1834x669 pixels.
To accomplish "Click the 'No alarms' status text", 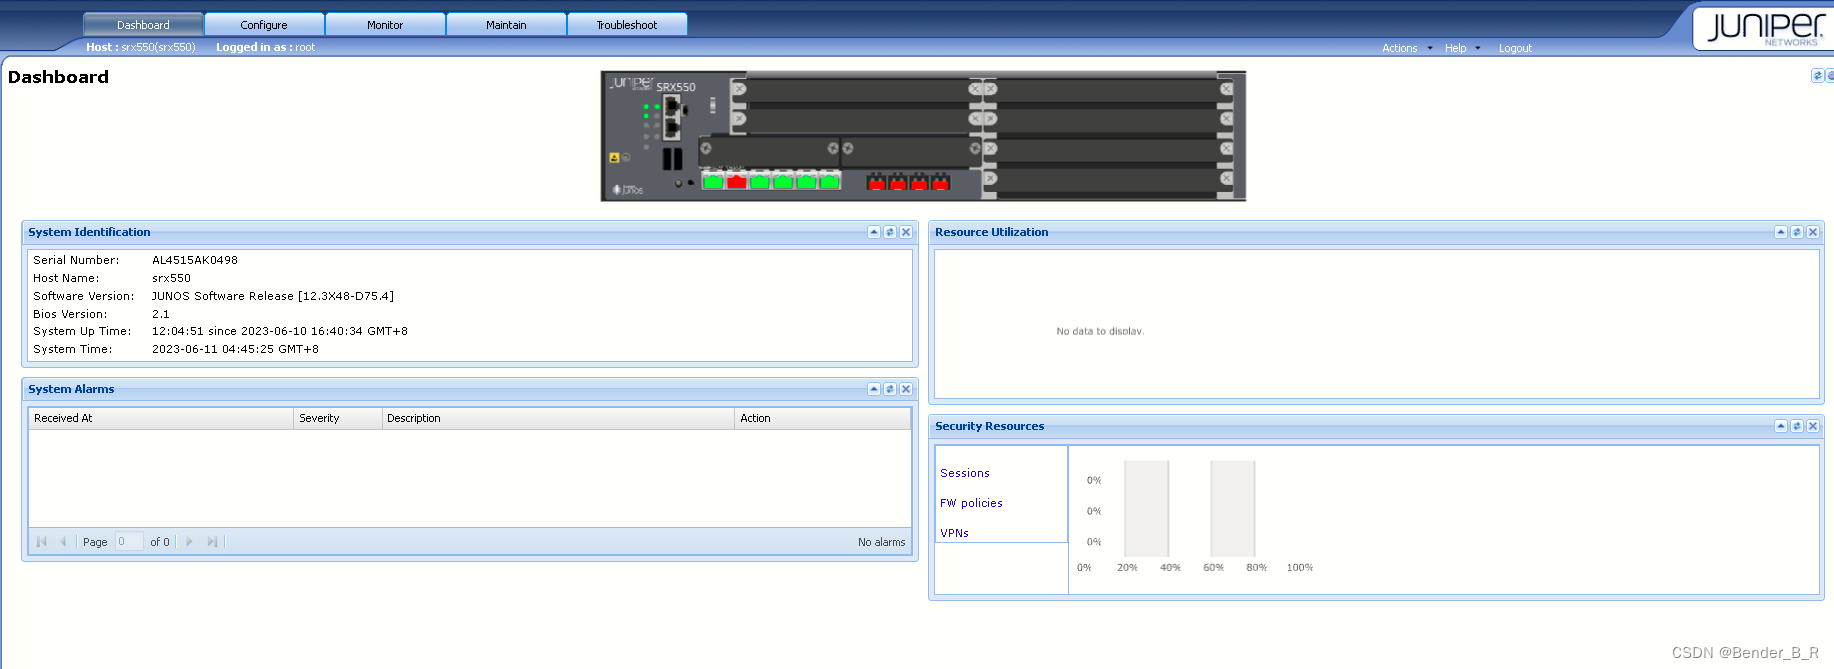I will point(881,542).
